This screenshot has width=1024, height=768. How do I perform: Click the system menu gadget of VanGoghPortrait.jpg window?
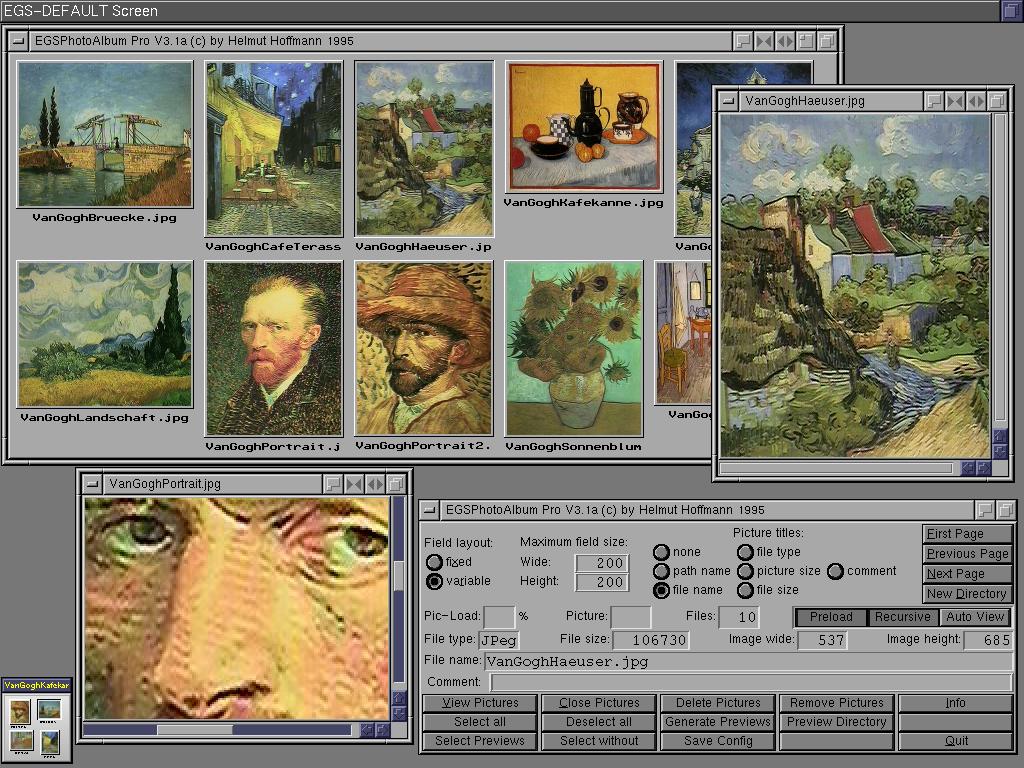click(x=92, y=484)
